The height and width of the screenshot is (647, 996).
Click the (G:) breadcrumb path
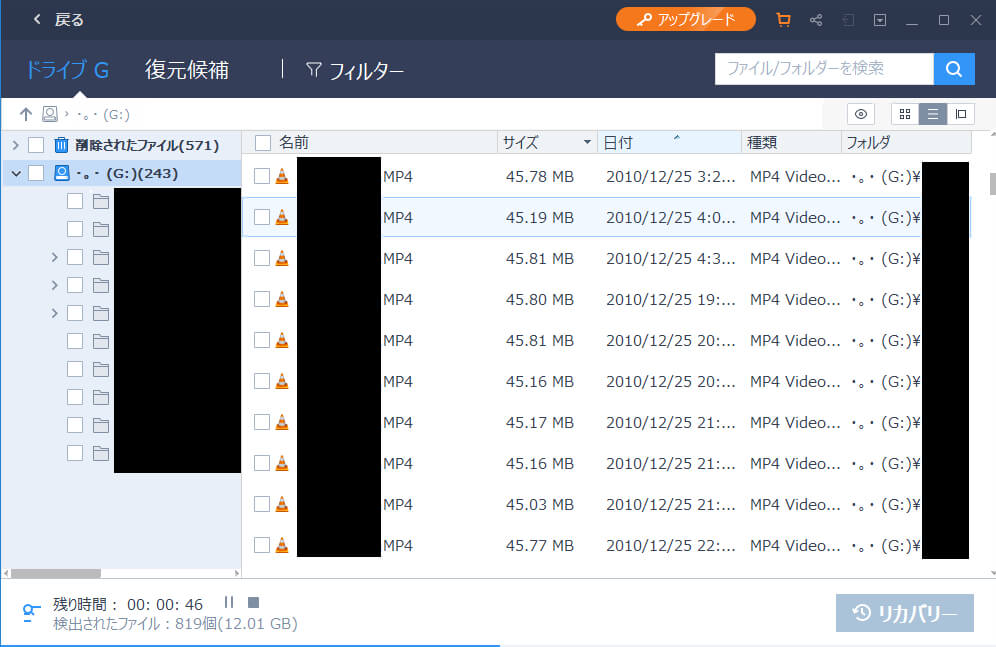(x=104, y=115)
